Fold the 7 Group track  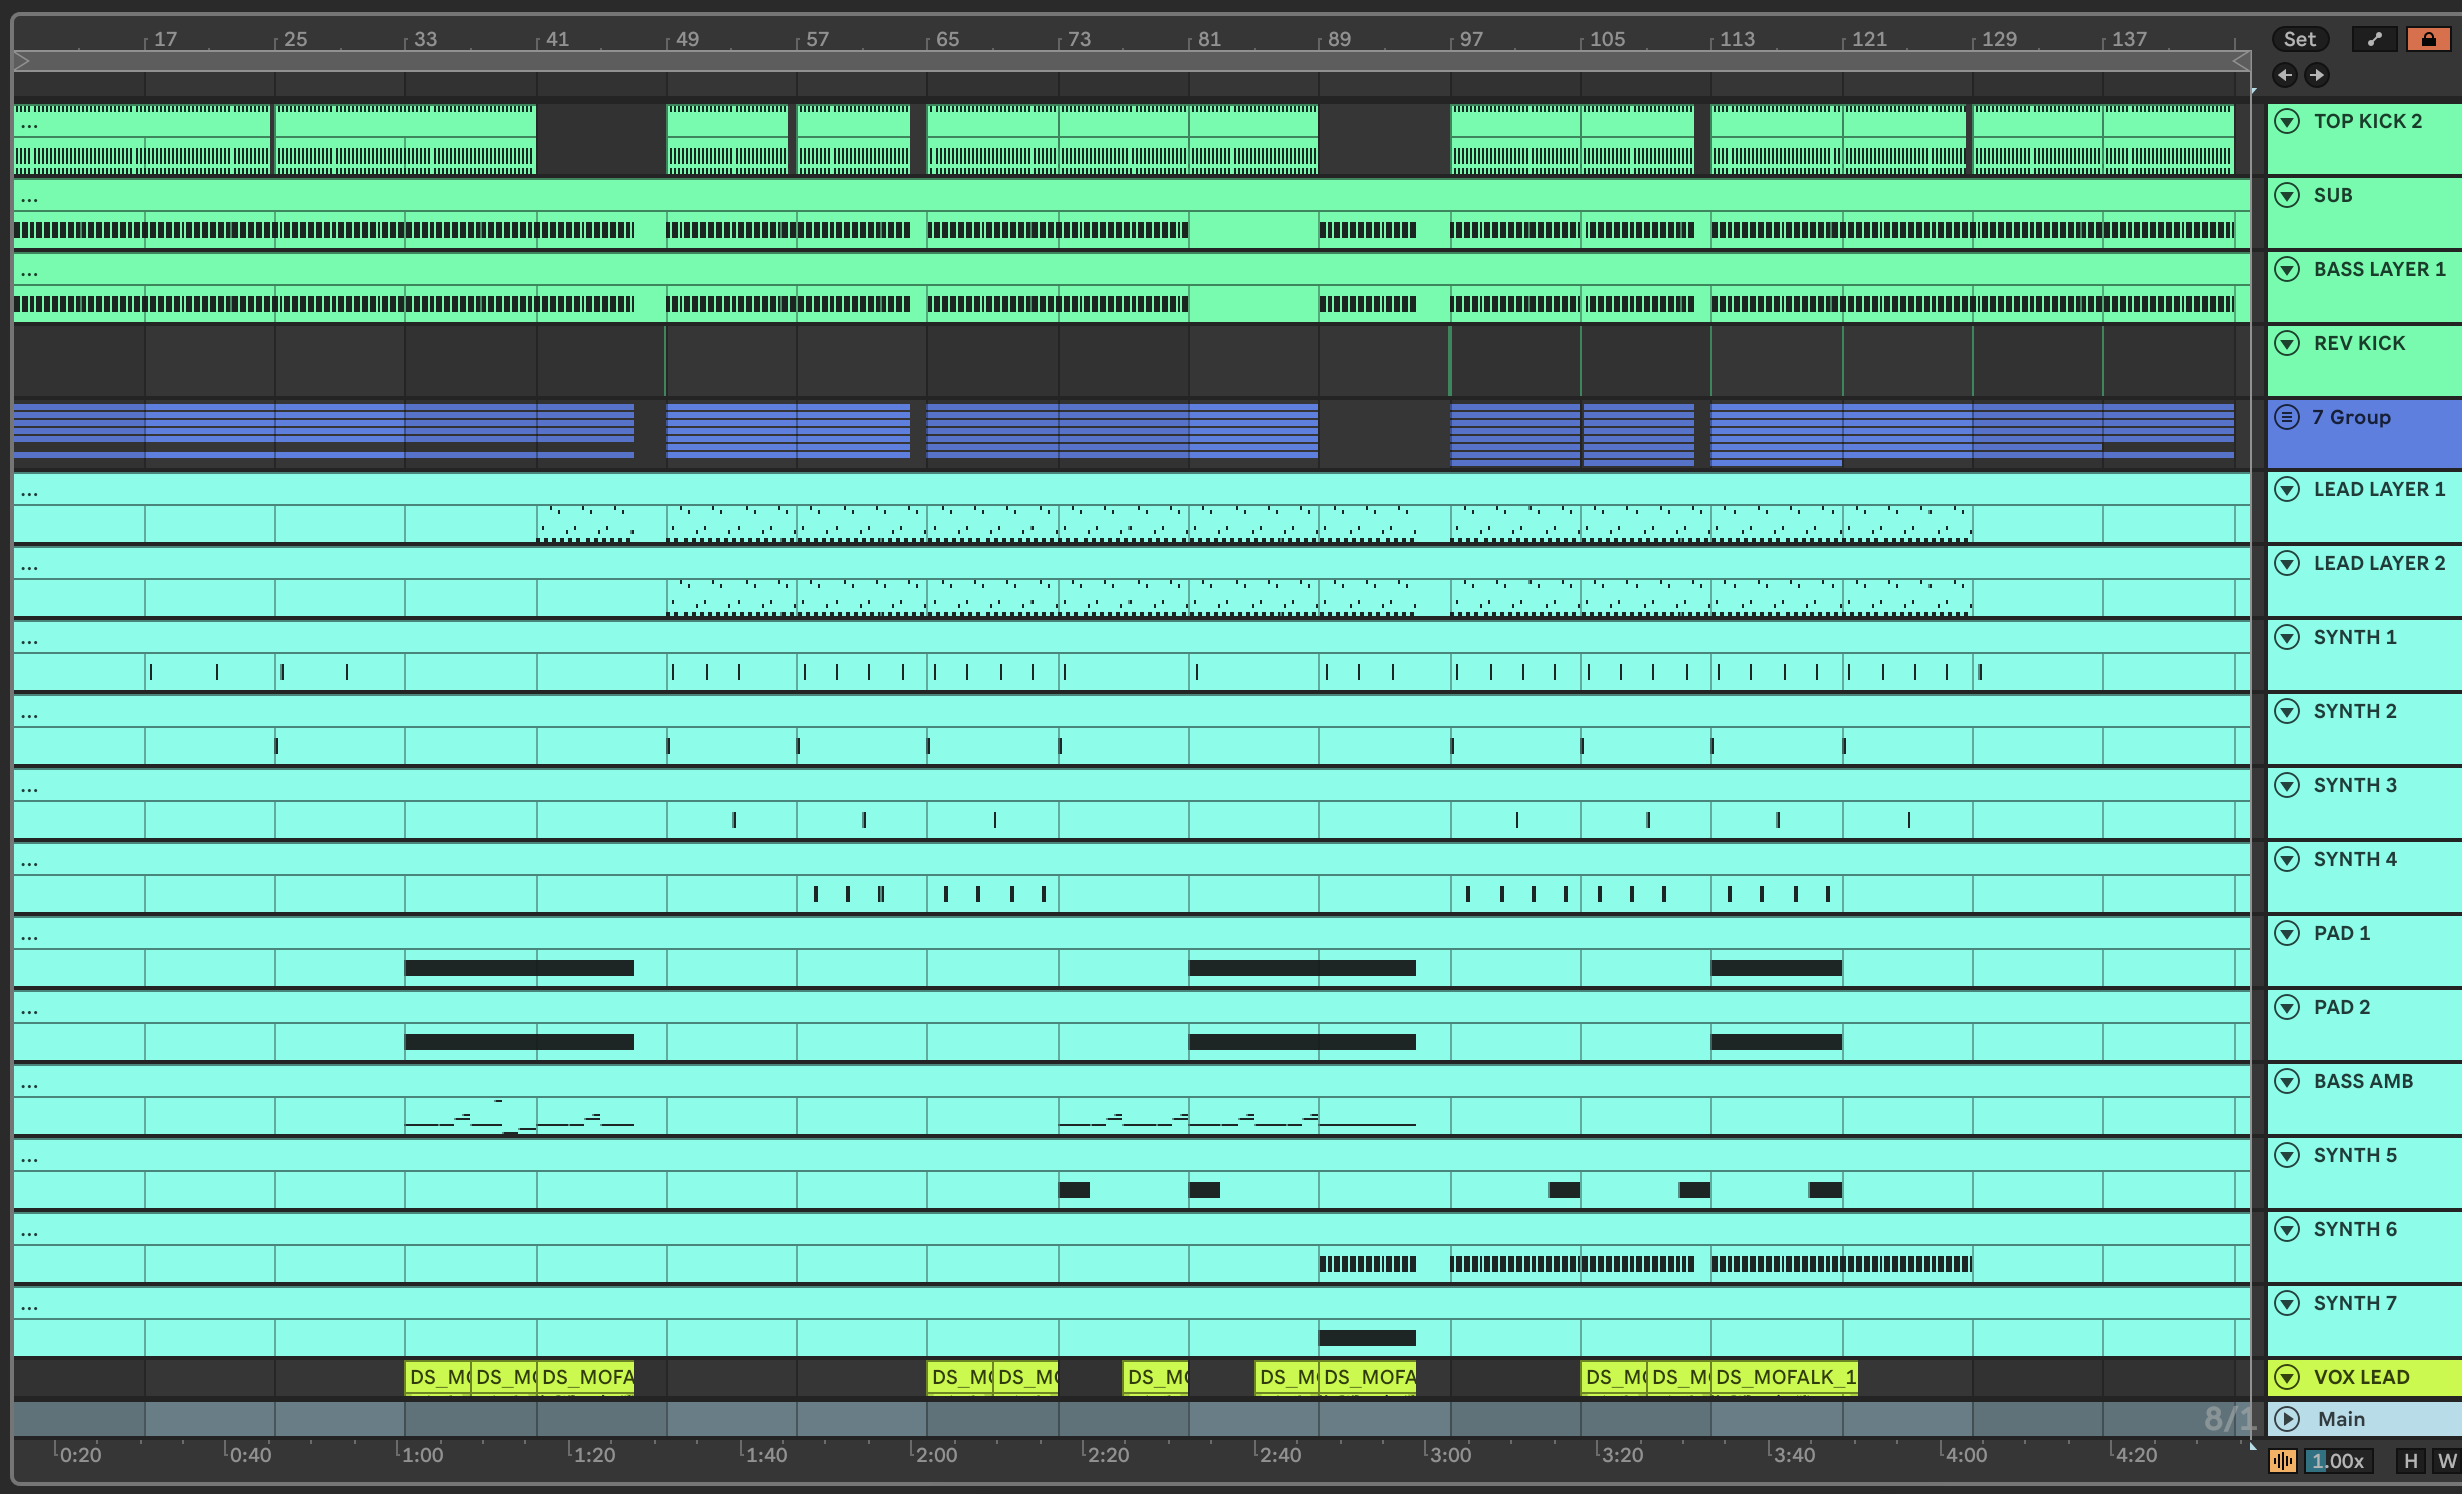click(2287, 417)
